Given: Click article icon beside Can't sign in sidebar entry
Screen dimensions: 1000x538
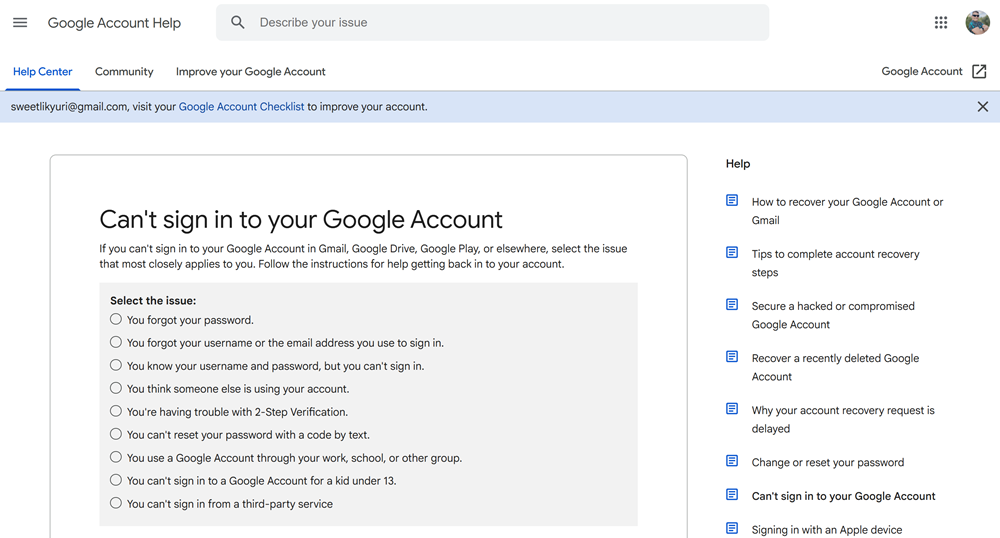Looking at the screenshot, I should pyautogui.click(x=732, y=495).
